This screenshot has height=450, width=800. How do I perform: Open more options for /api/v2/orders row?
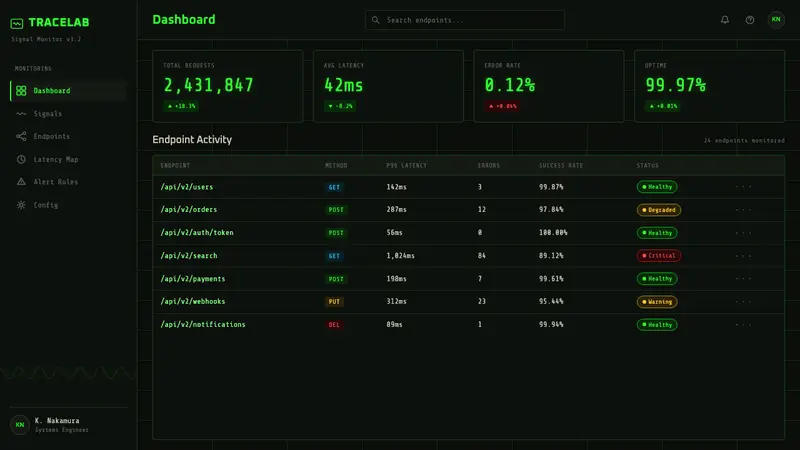743,210
